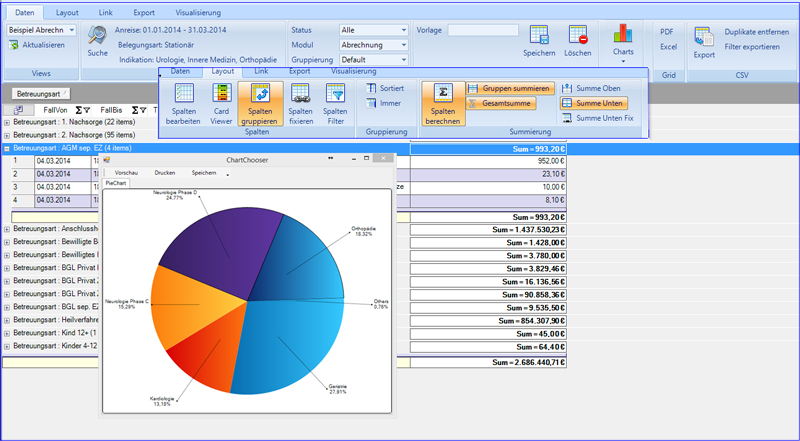800x441 pixels.
Task: Click the Aktualisieren refresh icon
Action: pos(14,45)
